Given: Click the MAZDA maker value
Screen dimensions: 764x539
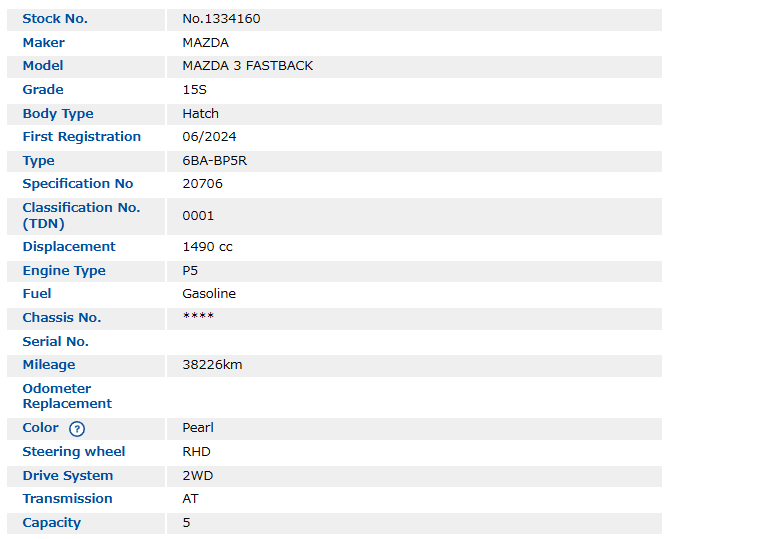Looking at the screenshot, I should coord(205,43).
